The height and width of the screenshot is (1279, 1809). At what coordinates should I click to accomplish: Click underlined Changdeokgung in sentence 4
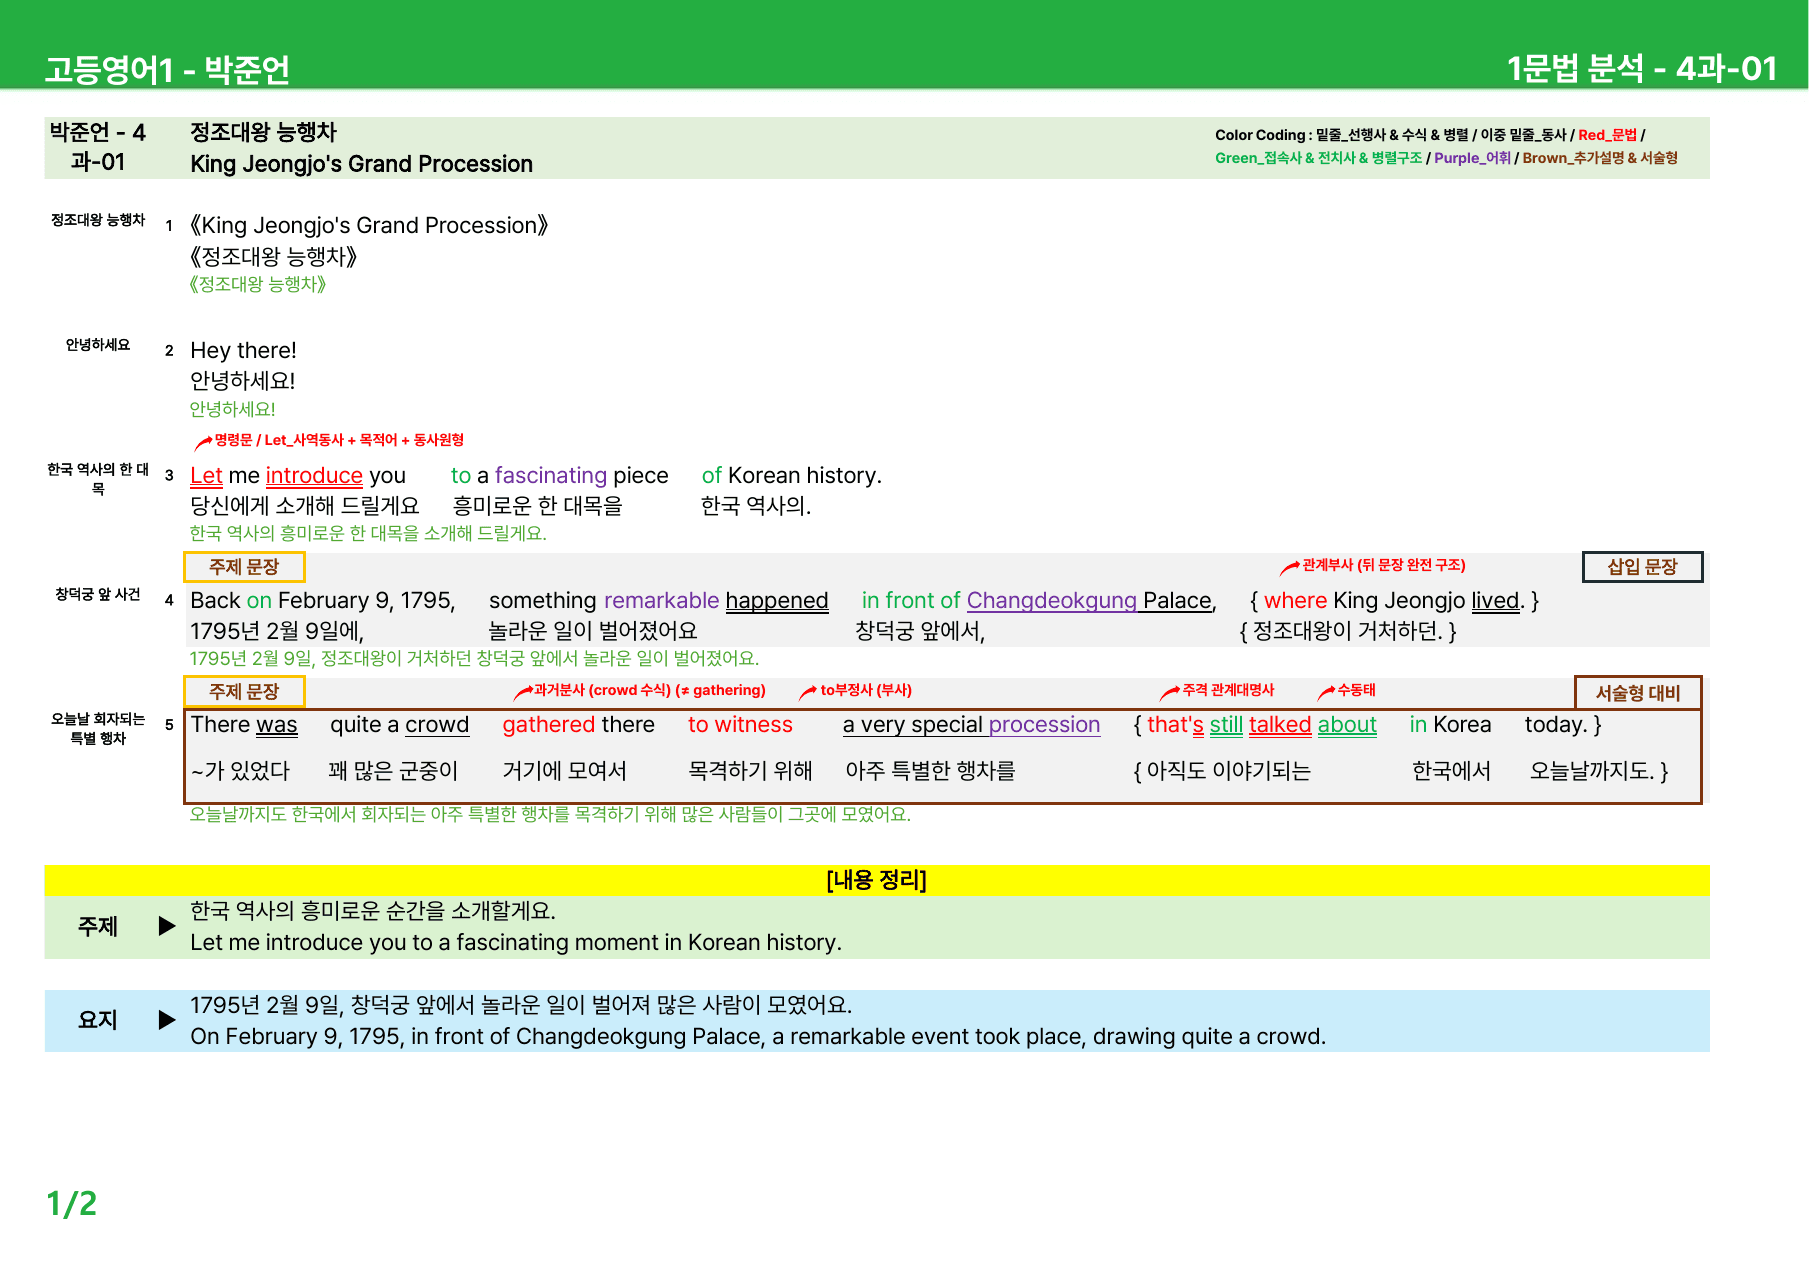1052,601
